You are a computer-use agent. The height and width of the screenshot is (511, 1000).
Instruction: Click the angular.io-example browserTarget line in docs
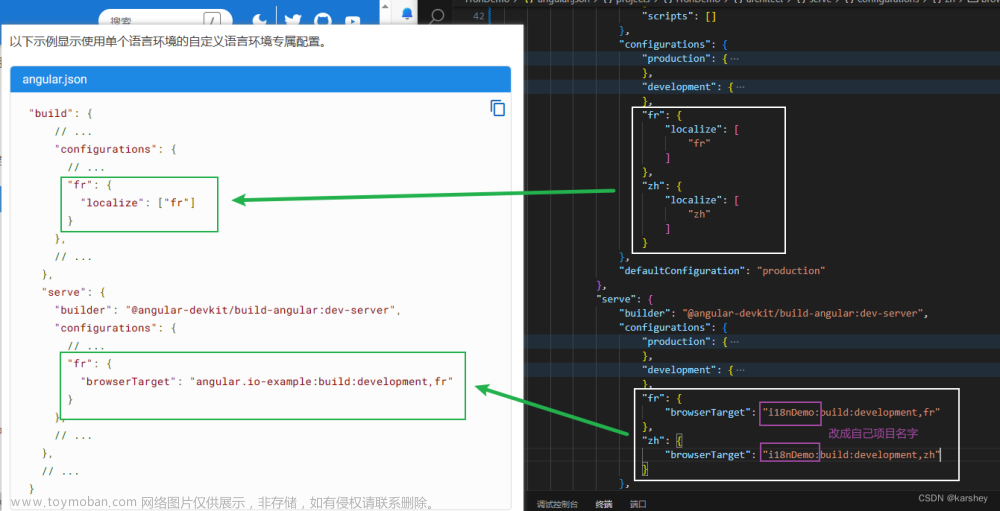pos(267,381)
